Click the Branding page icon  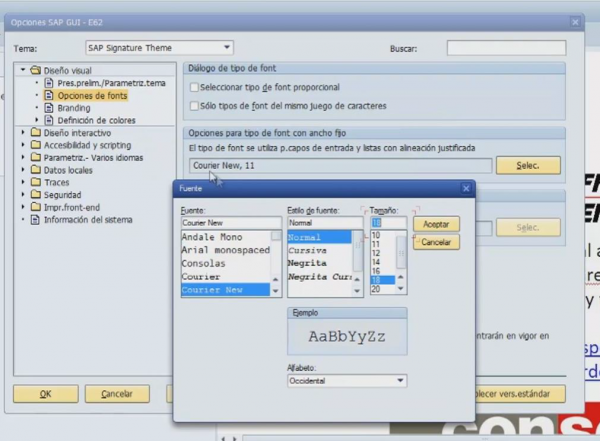[x=49, y=108]
